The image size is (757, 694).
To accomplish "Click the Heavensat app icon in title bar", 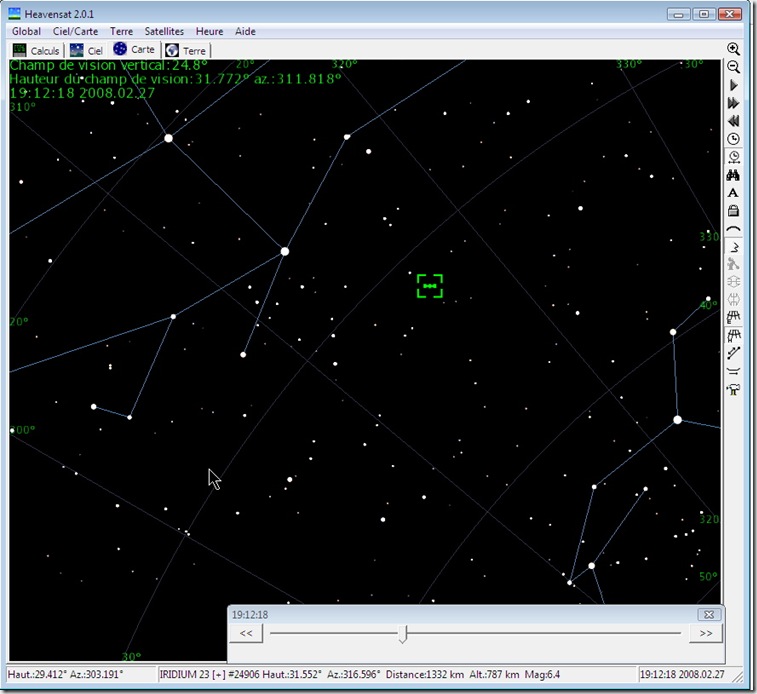I will [x=15, y=14].
